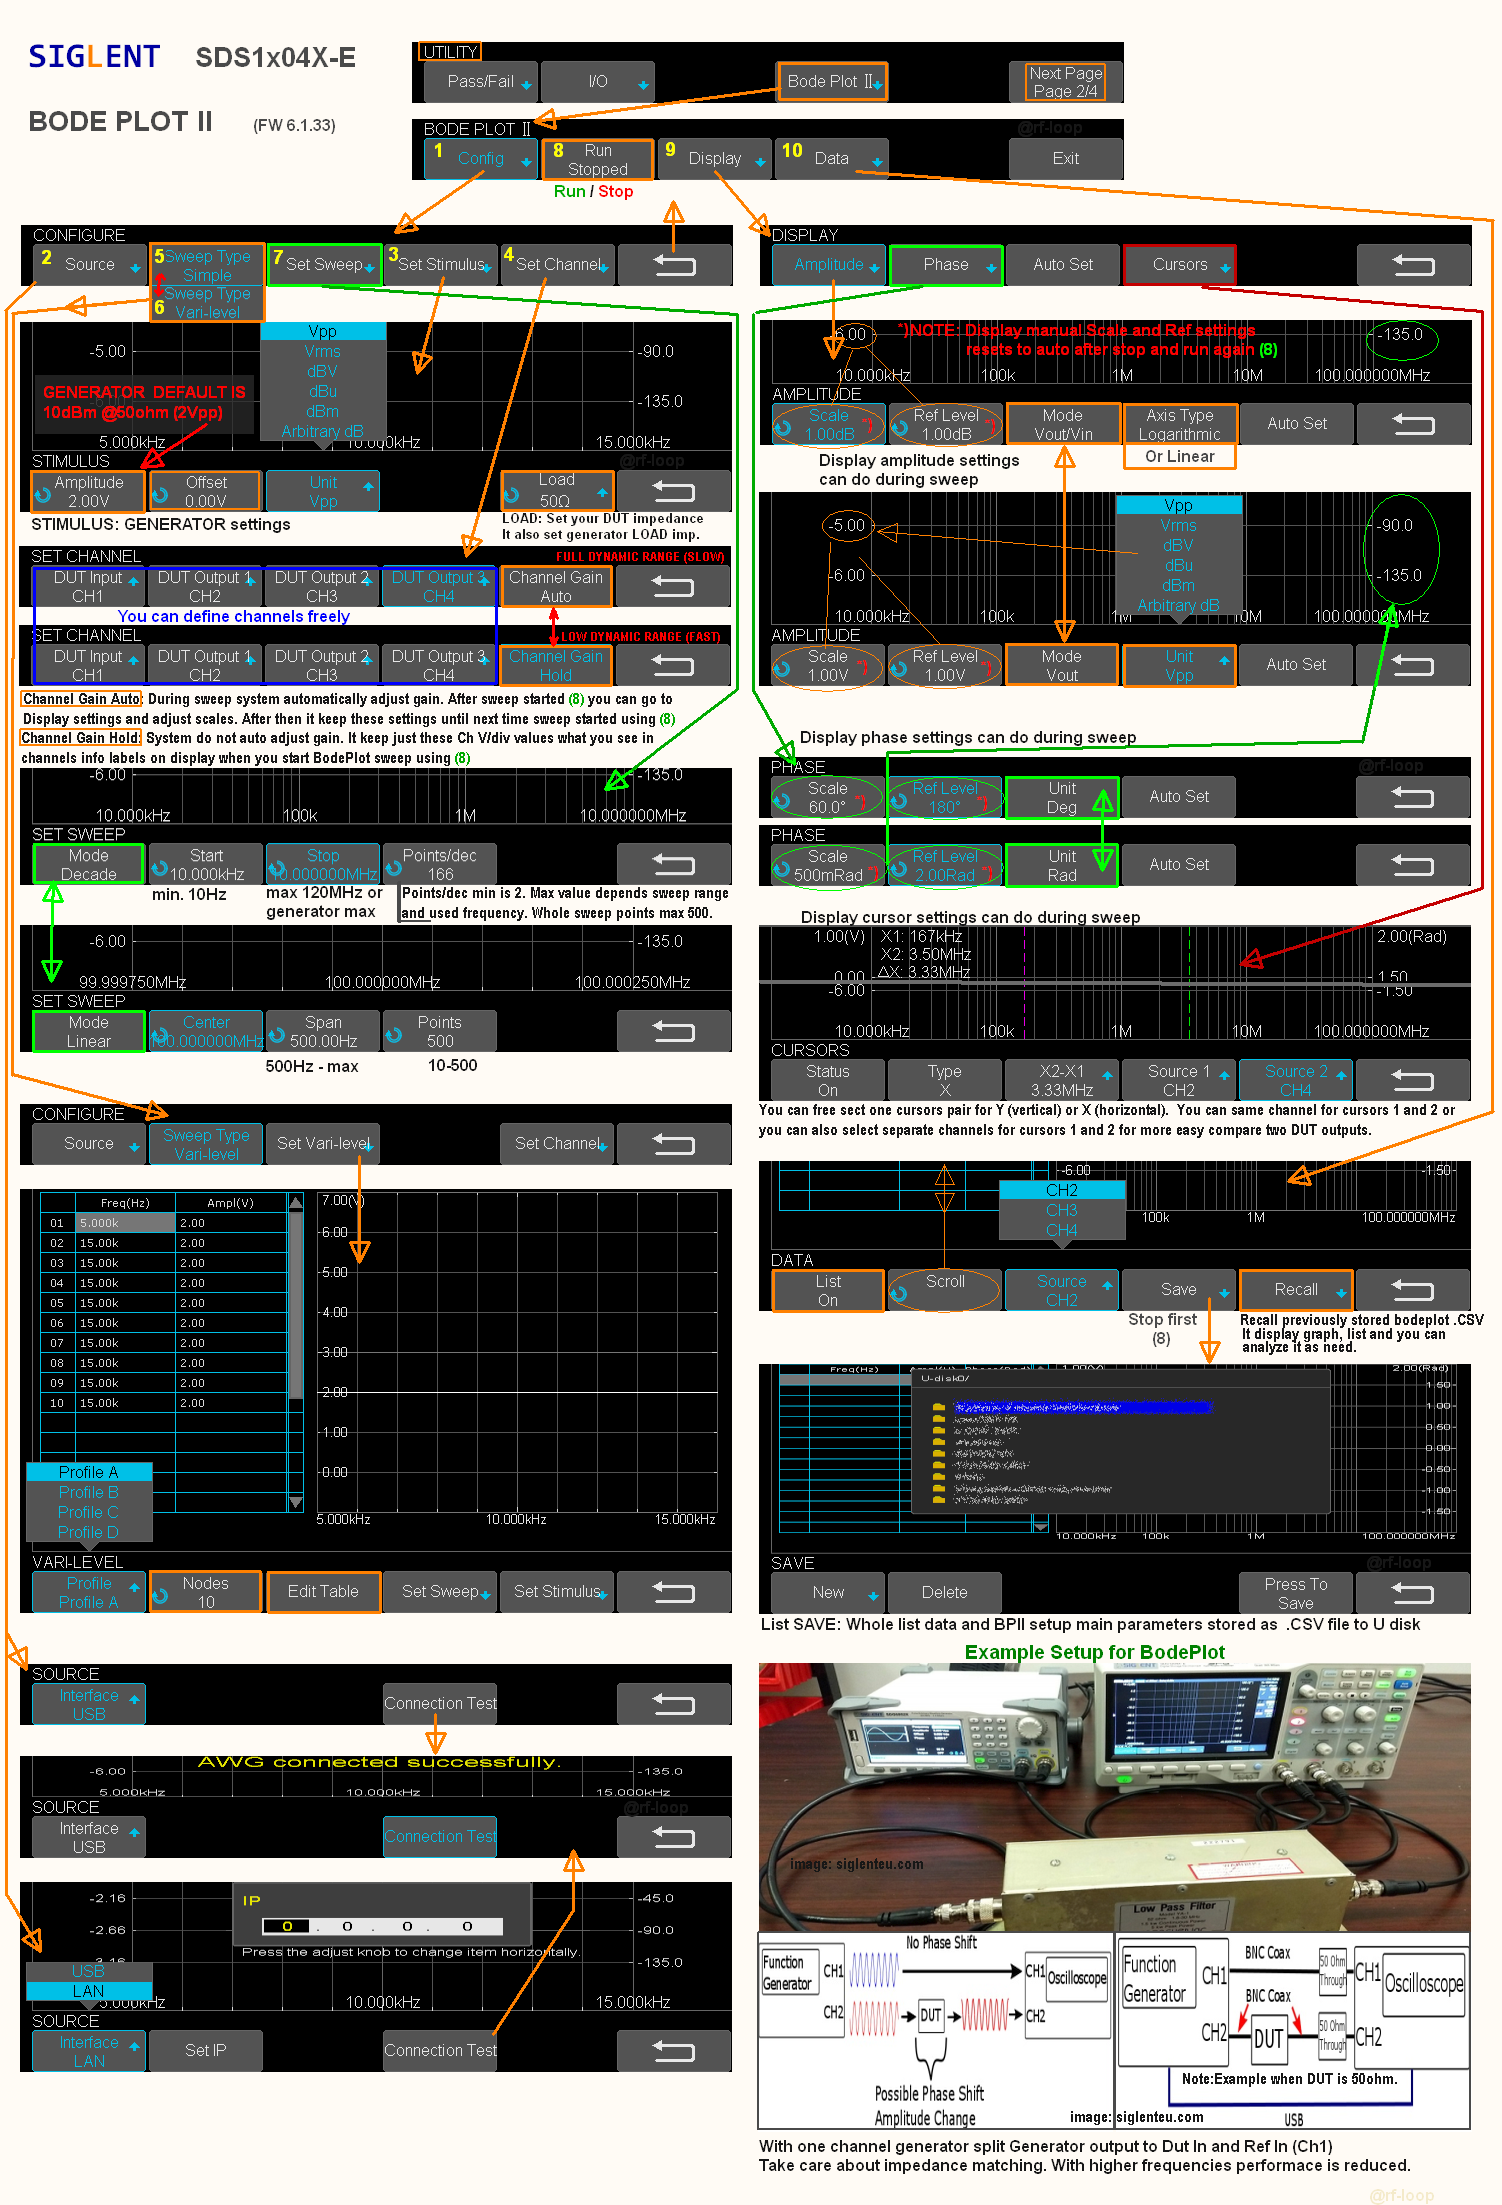Click the return arrow in the CONFIGURE menu beside Set Channel
Image resolution: width=1502 pixels, height=2205 pixels.
tap(674, 265)
